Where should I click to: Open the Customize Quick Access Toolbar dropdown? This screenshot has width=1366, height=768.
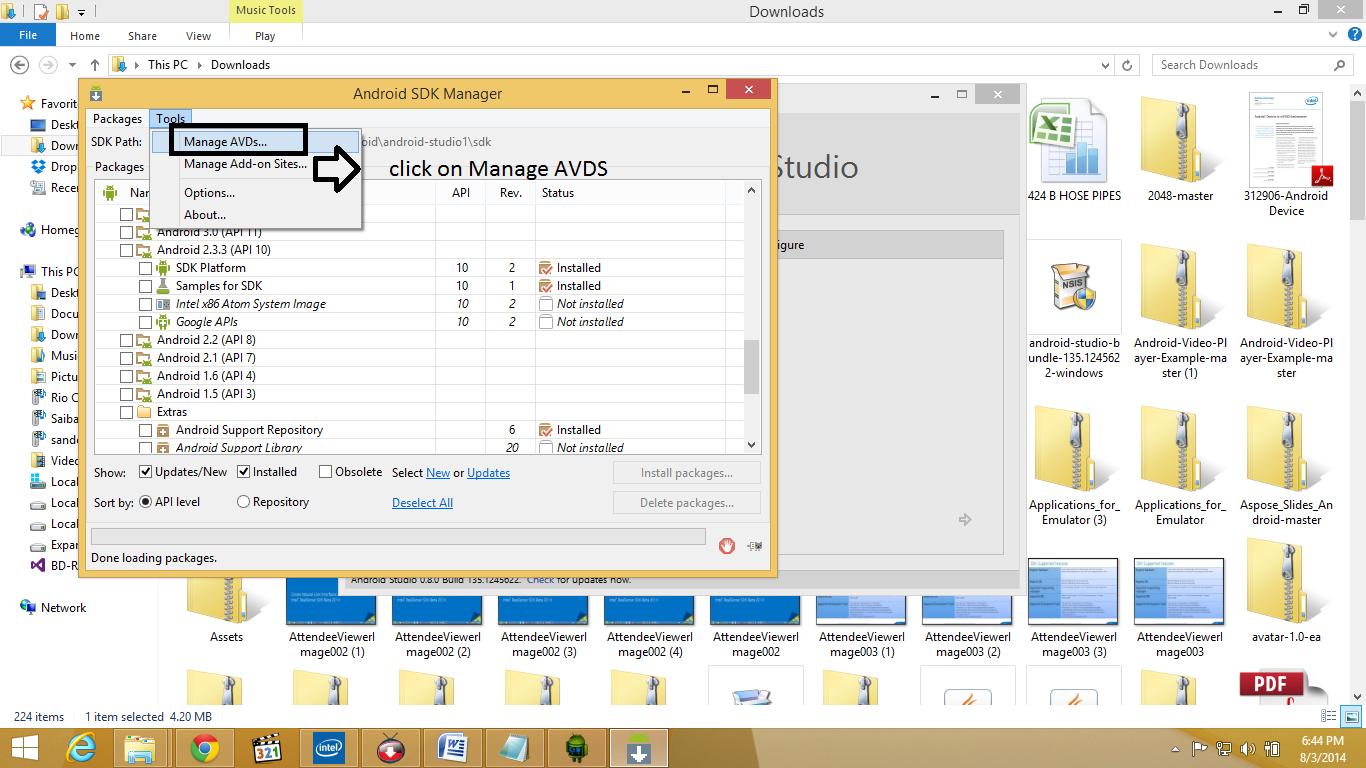[82, 13]
